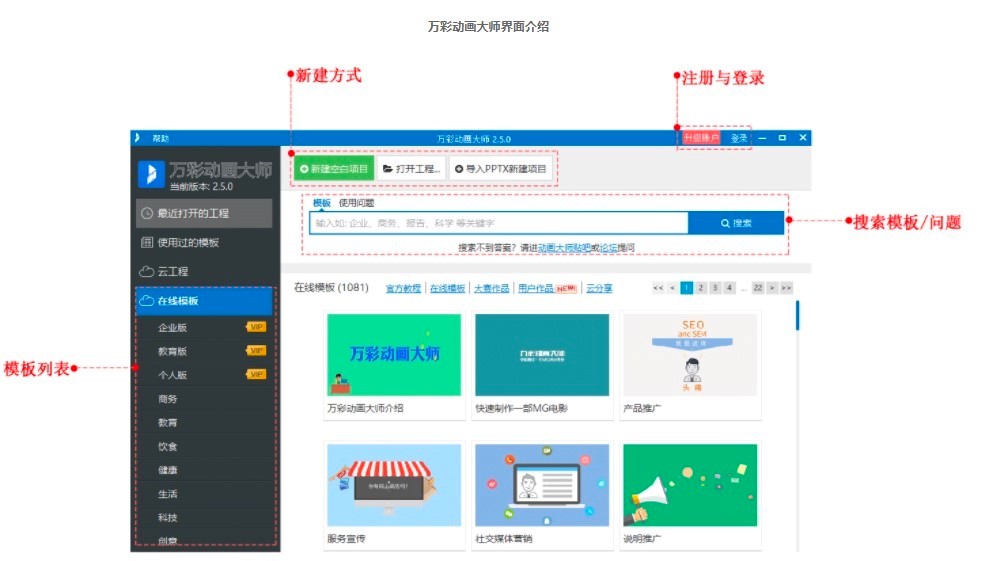Jump to last page with >> button

pos(787,288)
